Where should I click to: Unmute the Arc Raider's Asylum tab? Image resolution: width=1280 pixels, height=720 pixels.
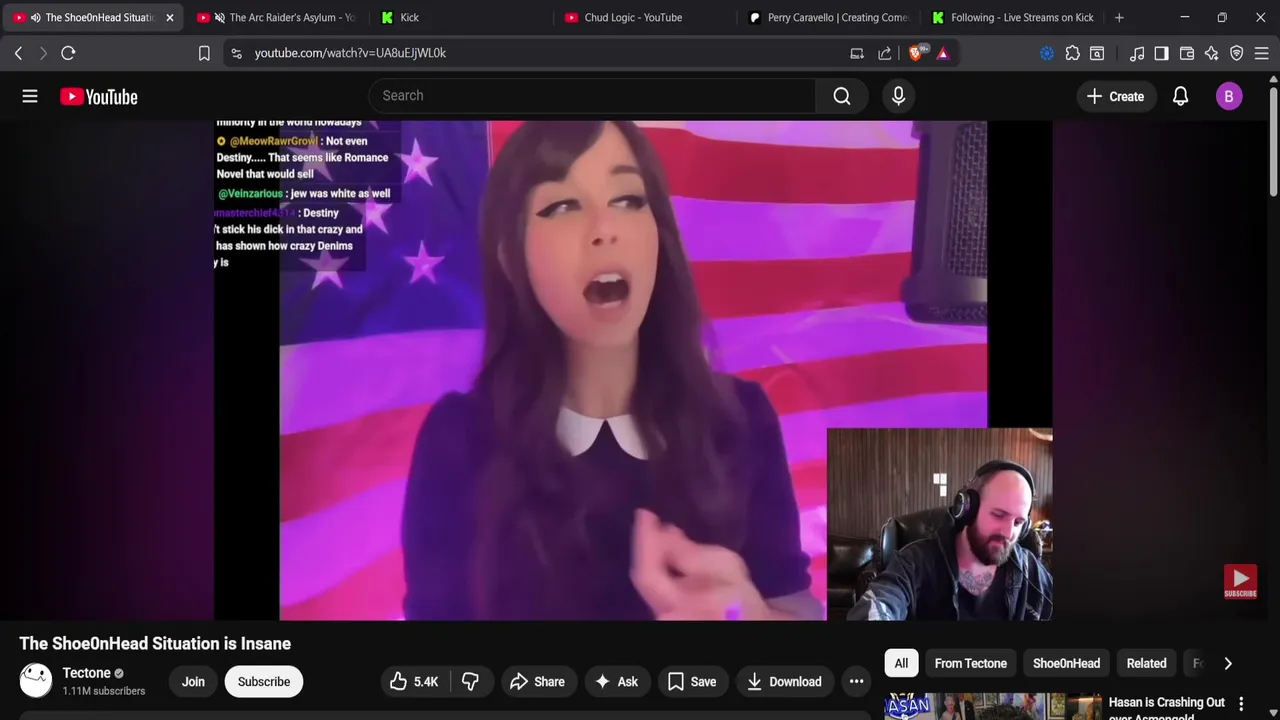click(x=219, y=17)
